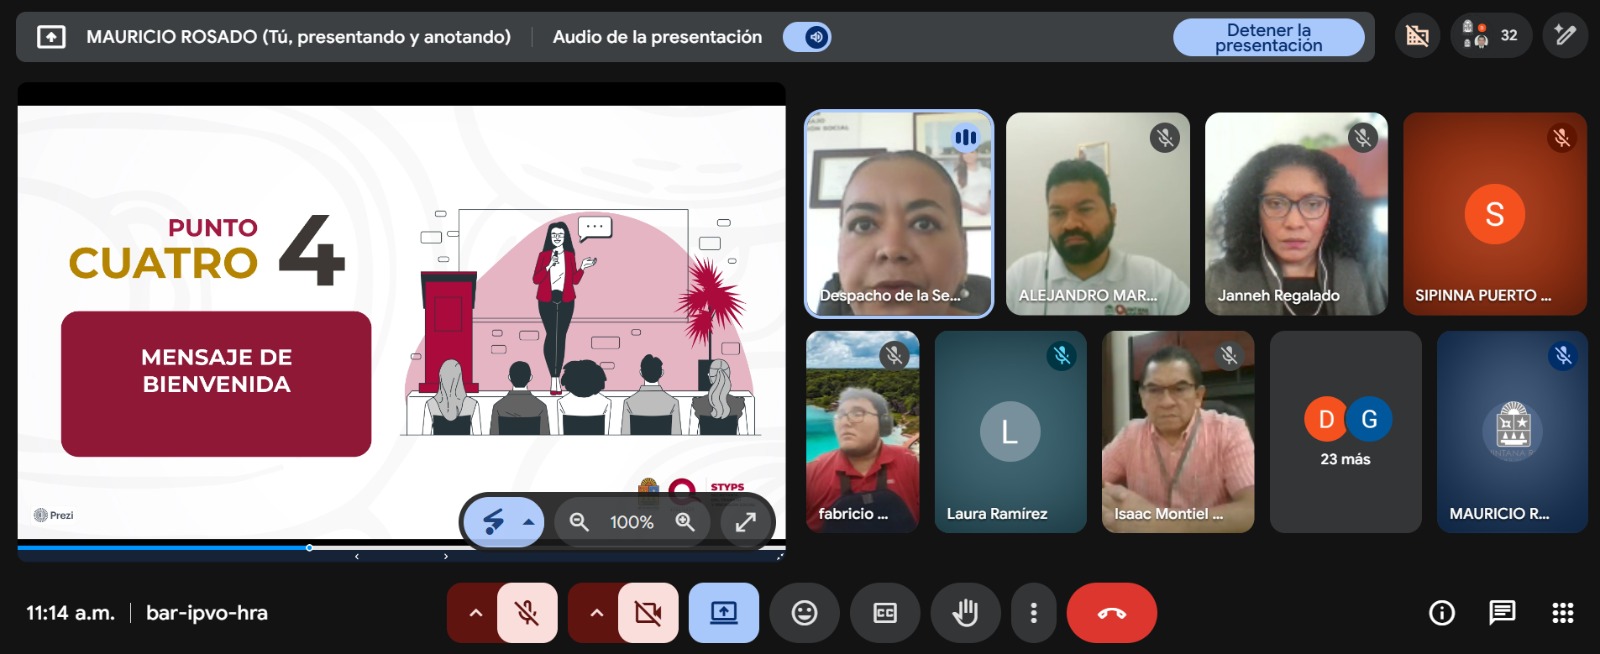This screenshot has height=654, width=1600.
Task: Open the meeting details info panel
Action: 1441,613
